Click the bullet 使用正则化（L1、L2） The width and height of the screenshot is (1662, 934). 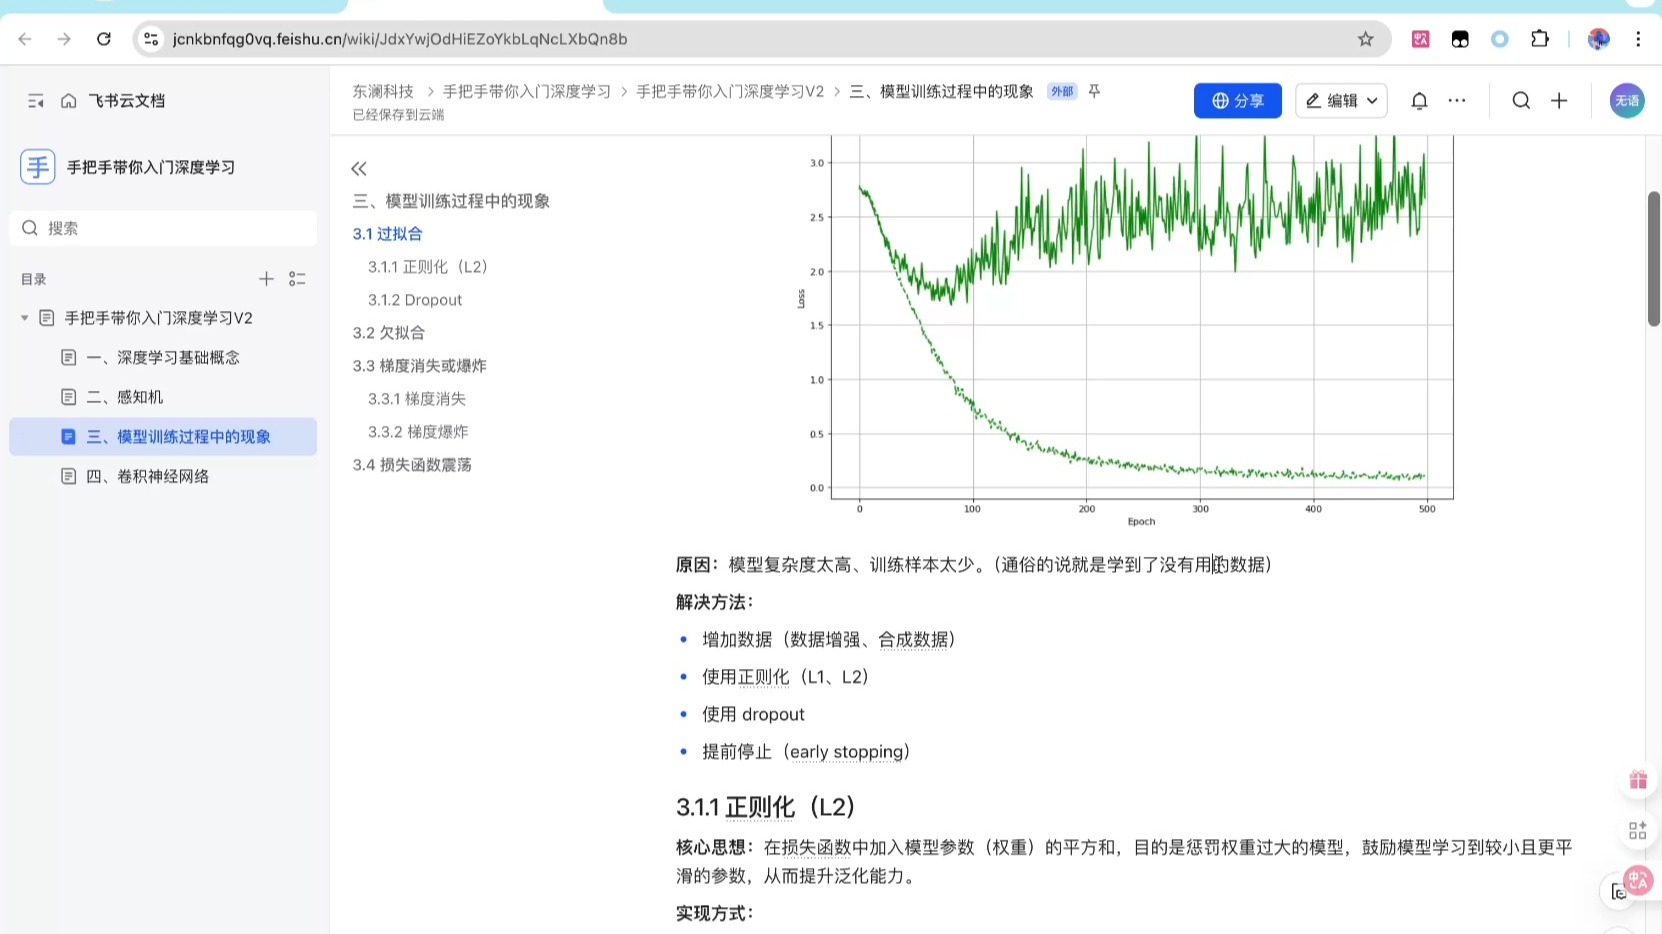tap(786, 677)
